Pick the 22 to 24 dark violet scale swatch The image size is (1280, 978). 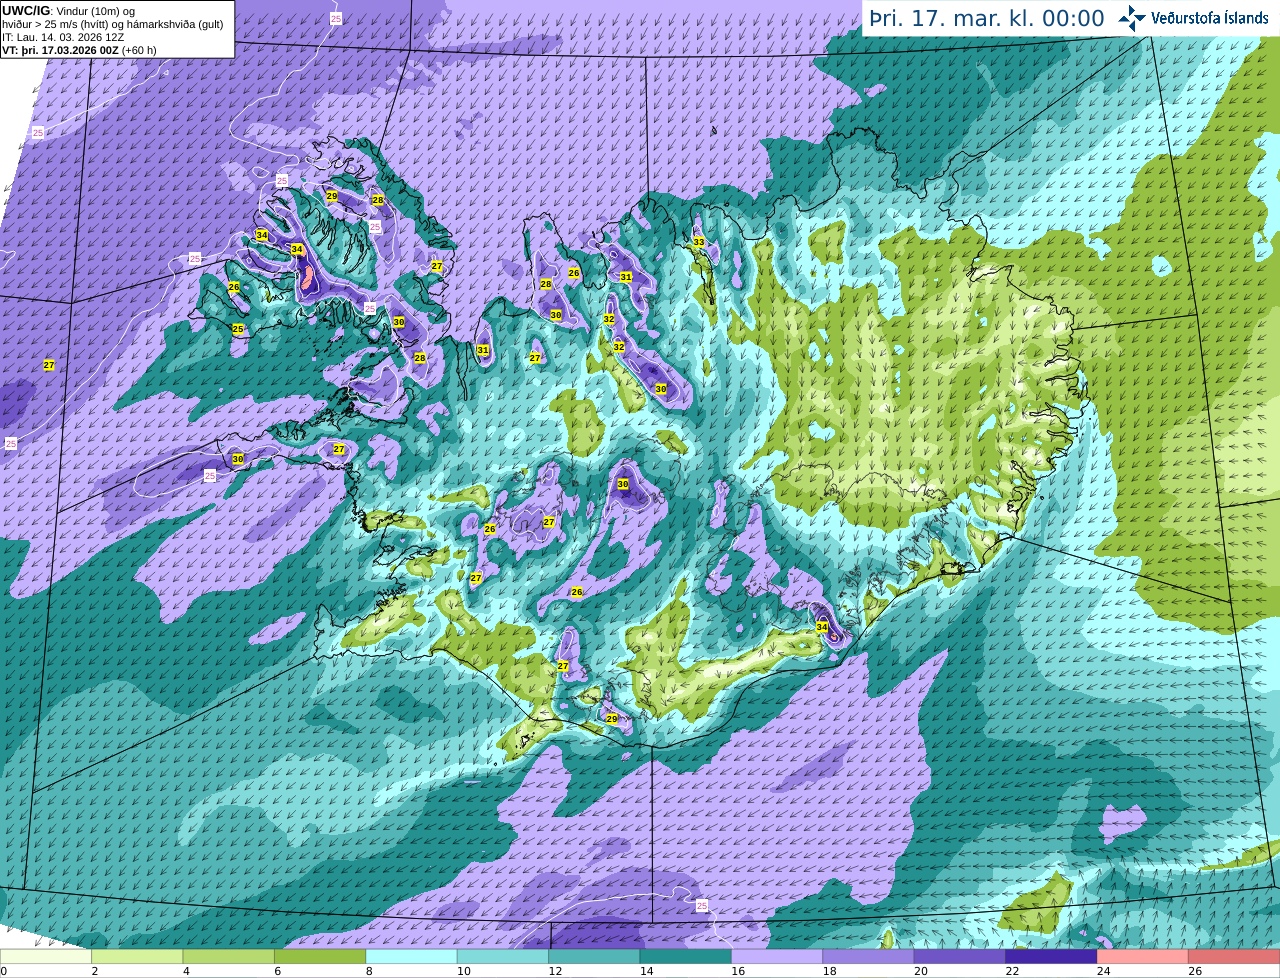[1050, 957]
